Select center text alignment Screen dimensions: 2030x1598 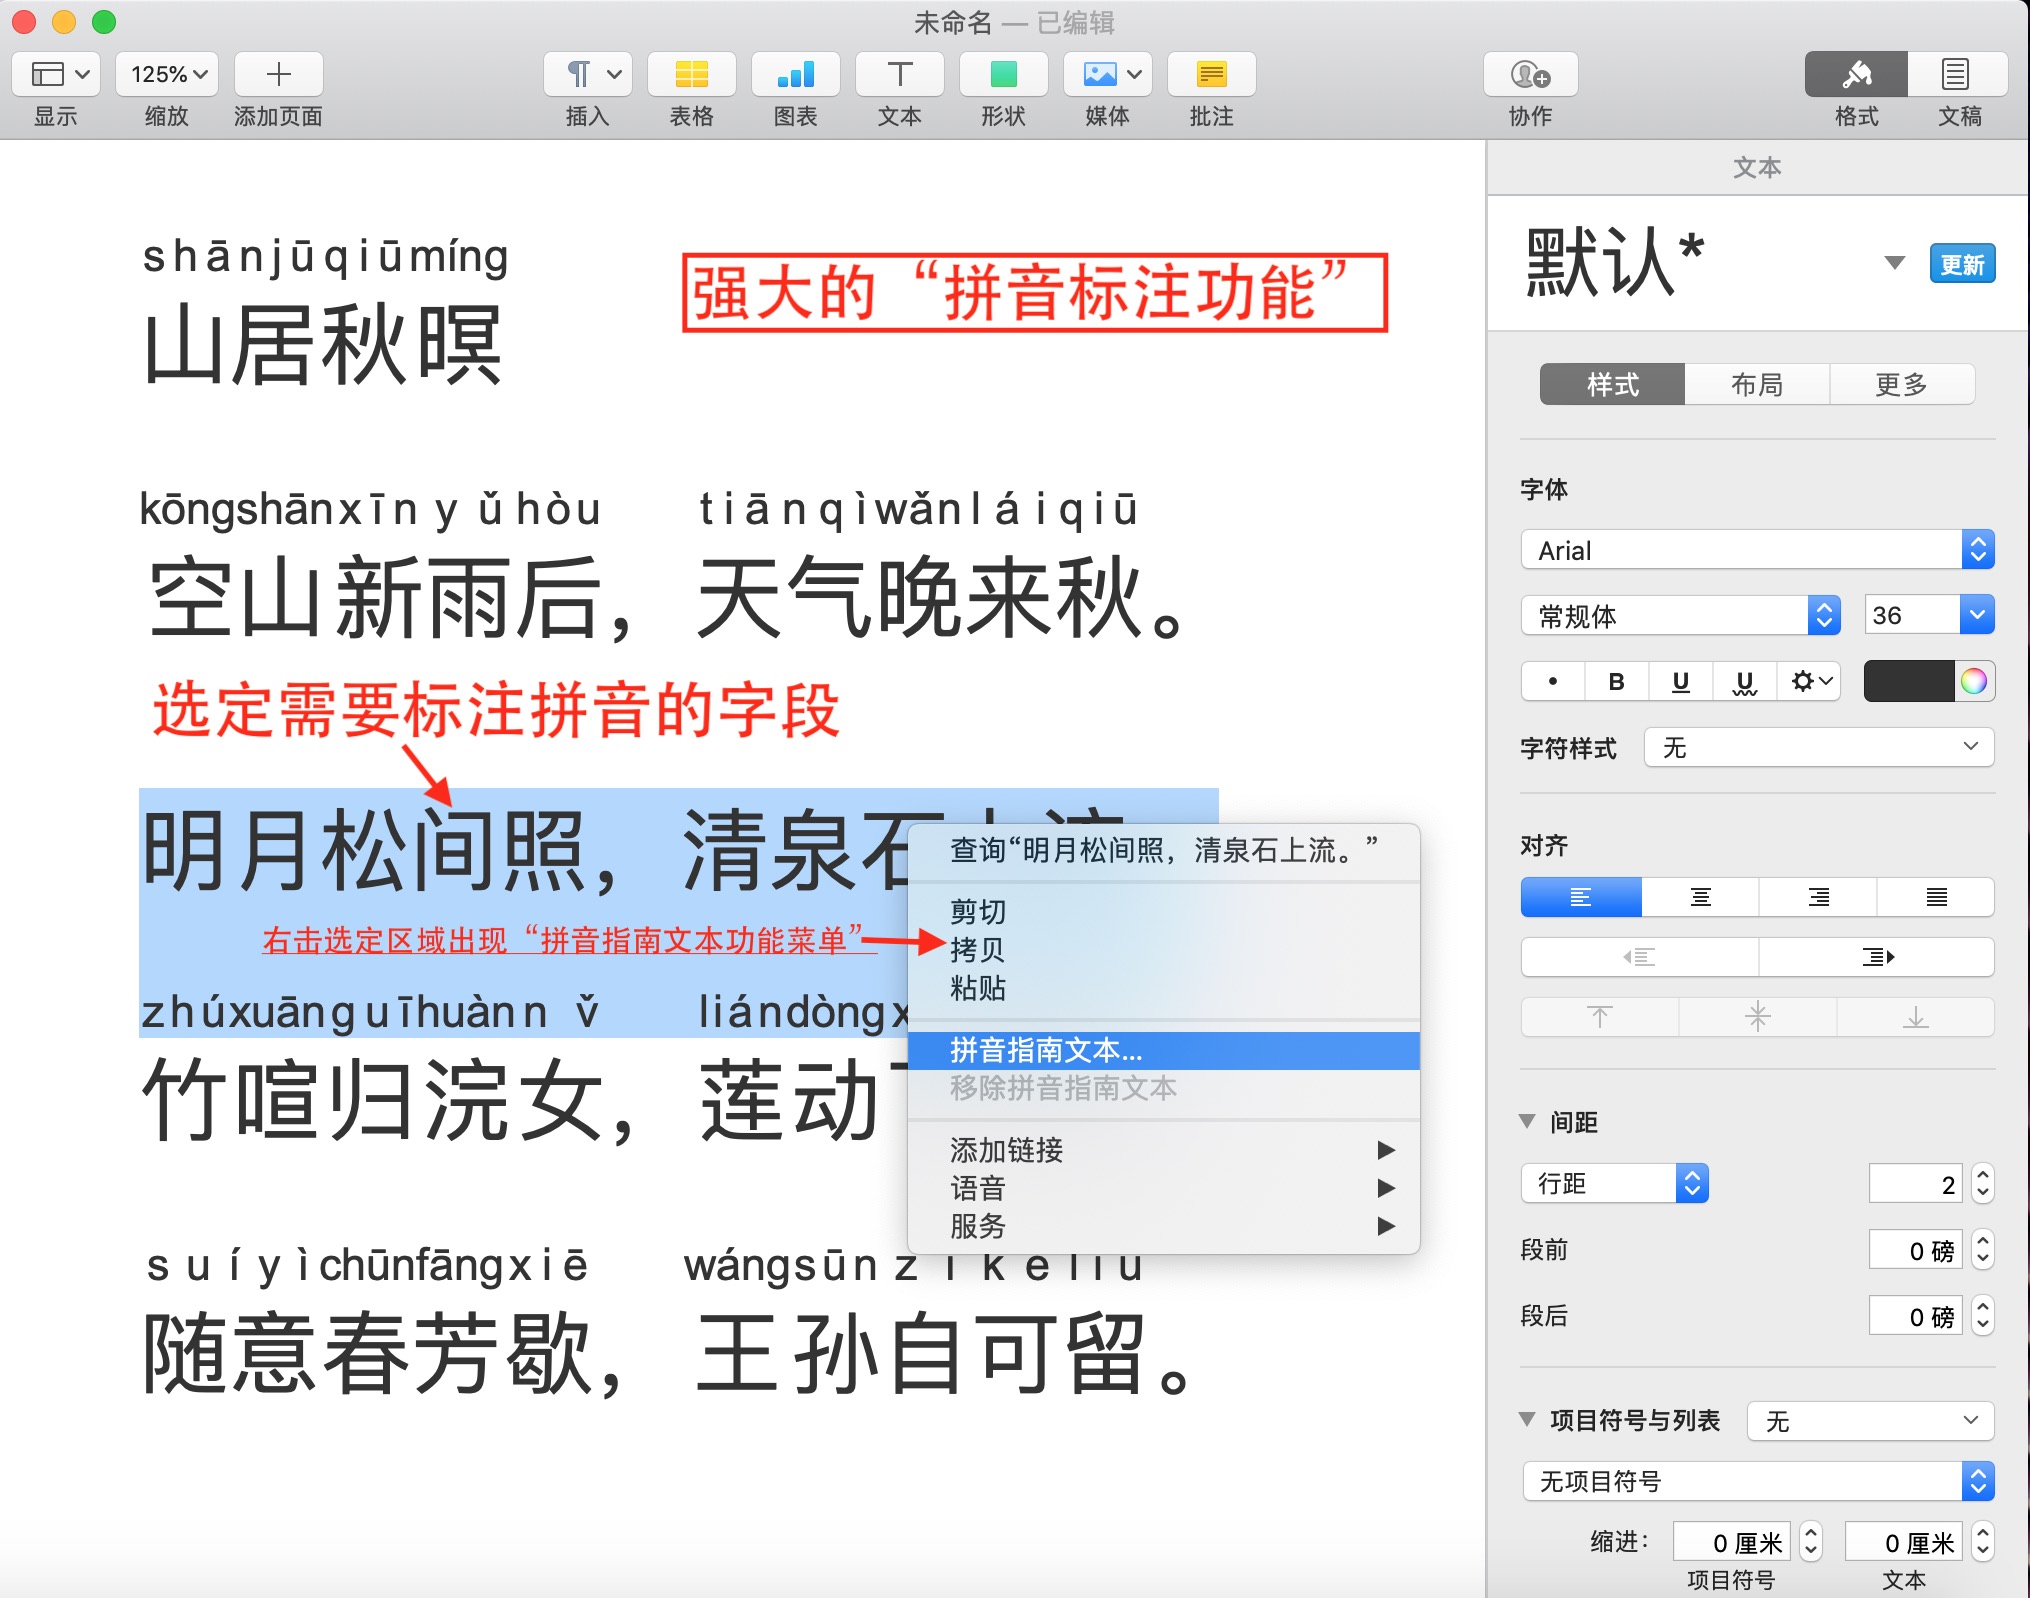(x=1700, y=897)
